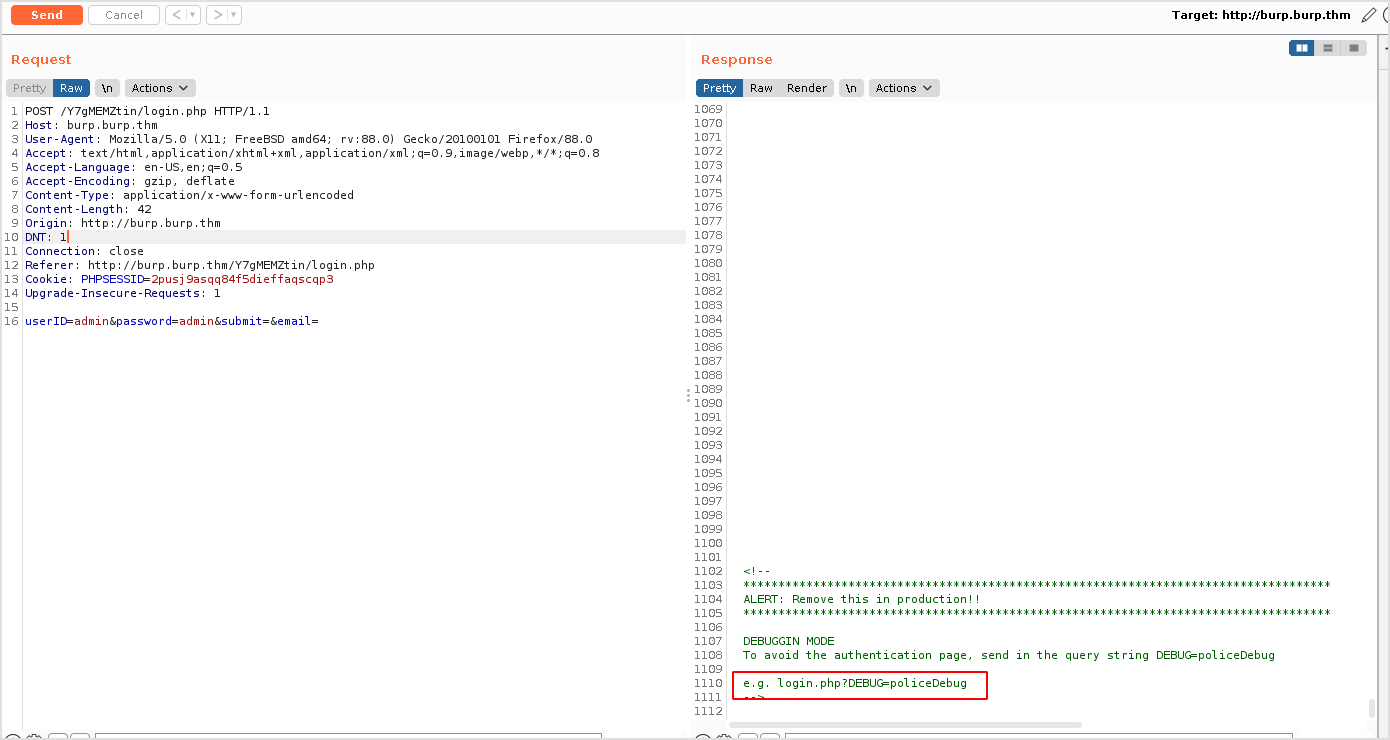Click the Referer header line
The height and width of the screenshot is (740, 1390).
click(200, 265)
